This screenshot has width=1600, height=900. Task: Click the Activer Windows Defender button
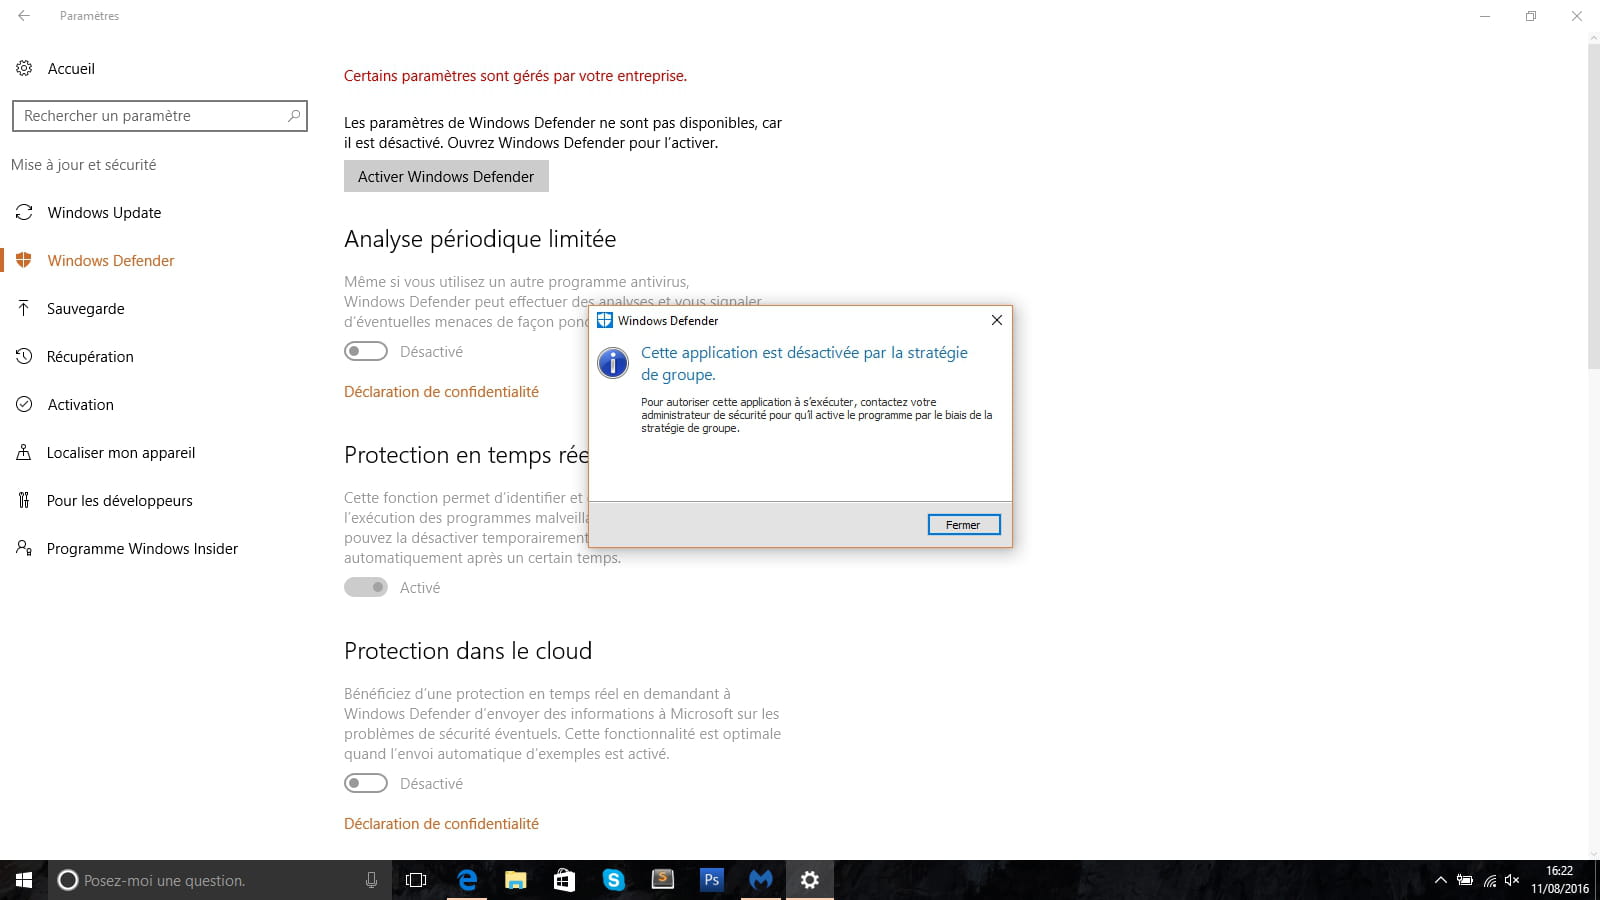[446, 177]
